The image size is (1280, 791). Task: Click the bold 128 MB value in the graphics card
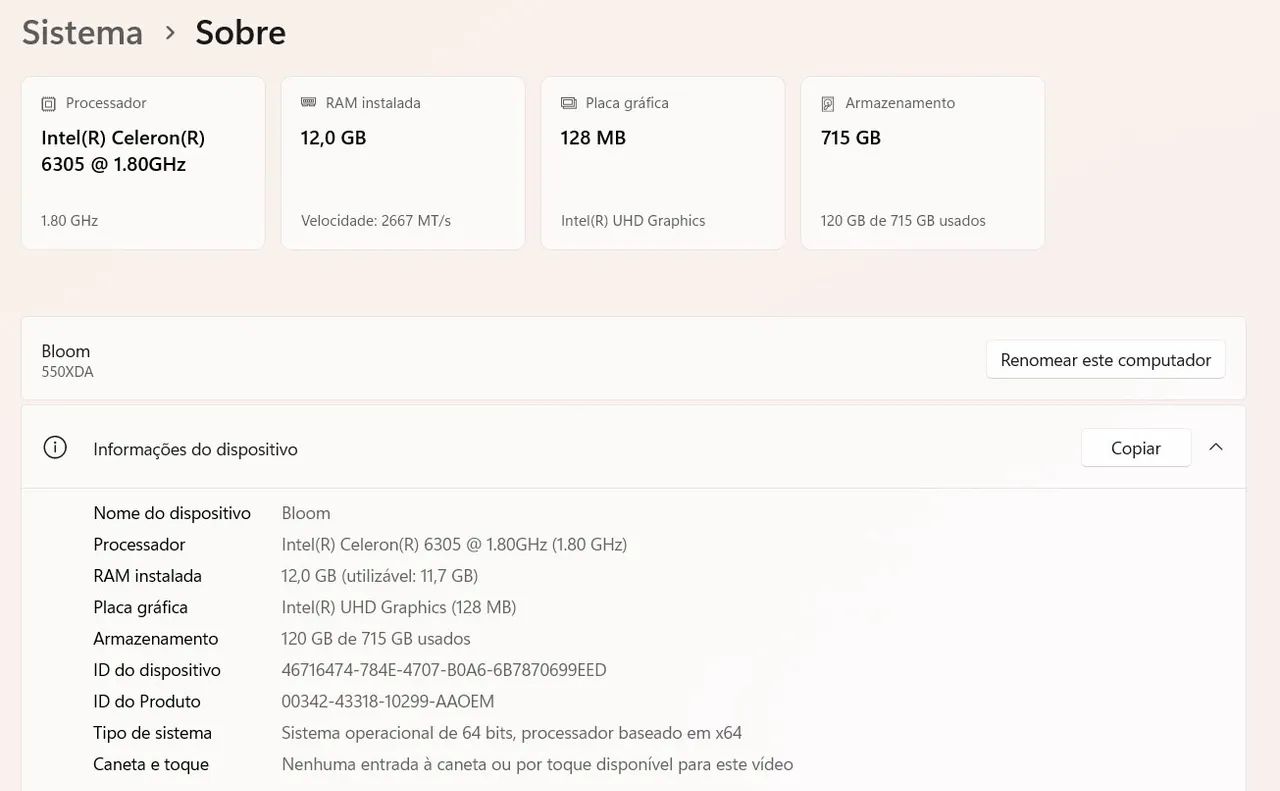(x=593, y=138)
